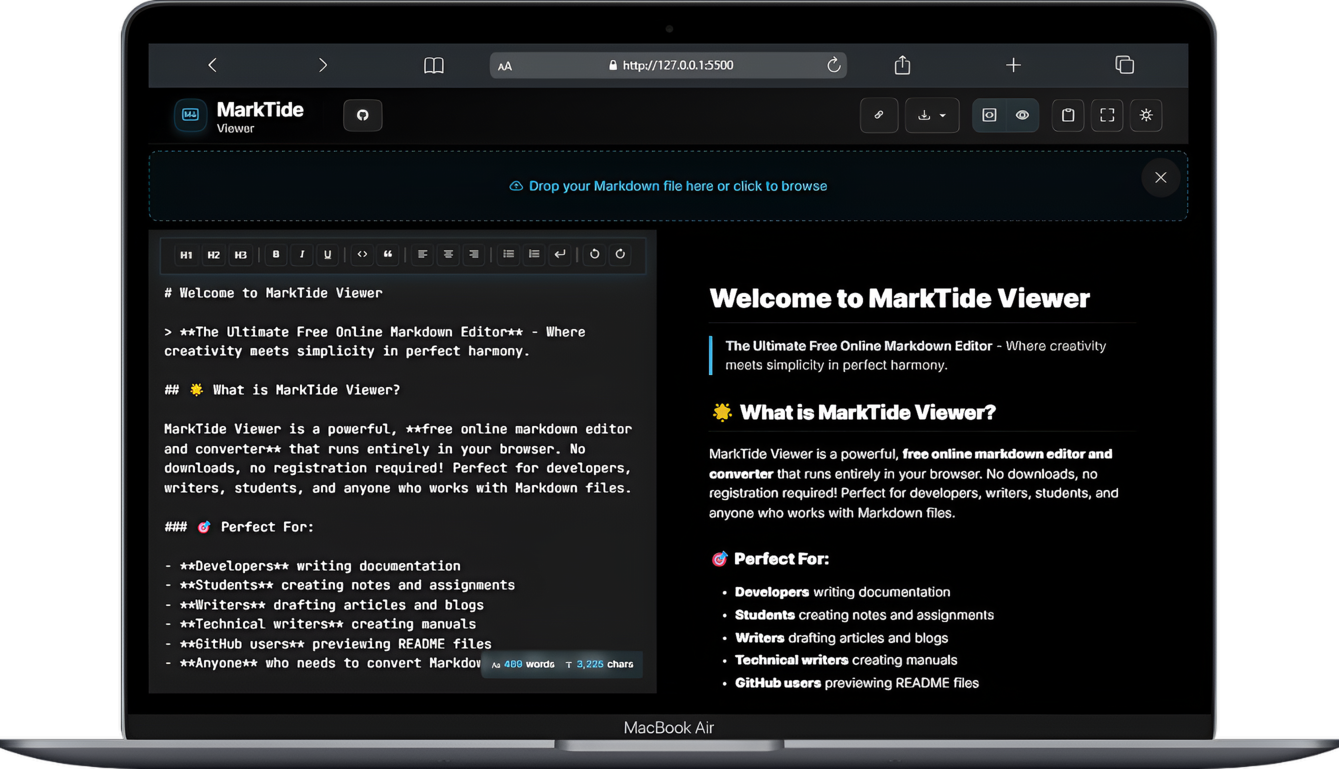This screenshot has width=1339, height=769.
Task: Open the download export dropdown
Action: 932,115
